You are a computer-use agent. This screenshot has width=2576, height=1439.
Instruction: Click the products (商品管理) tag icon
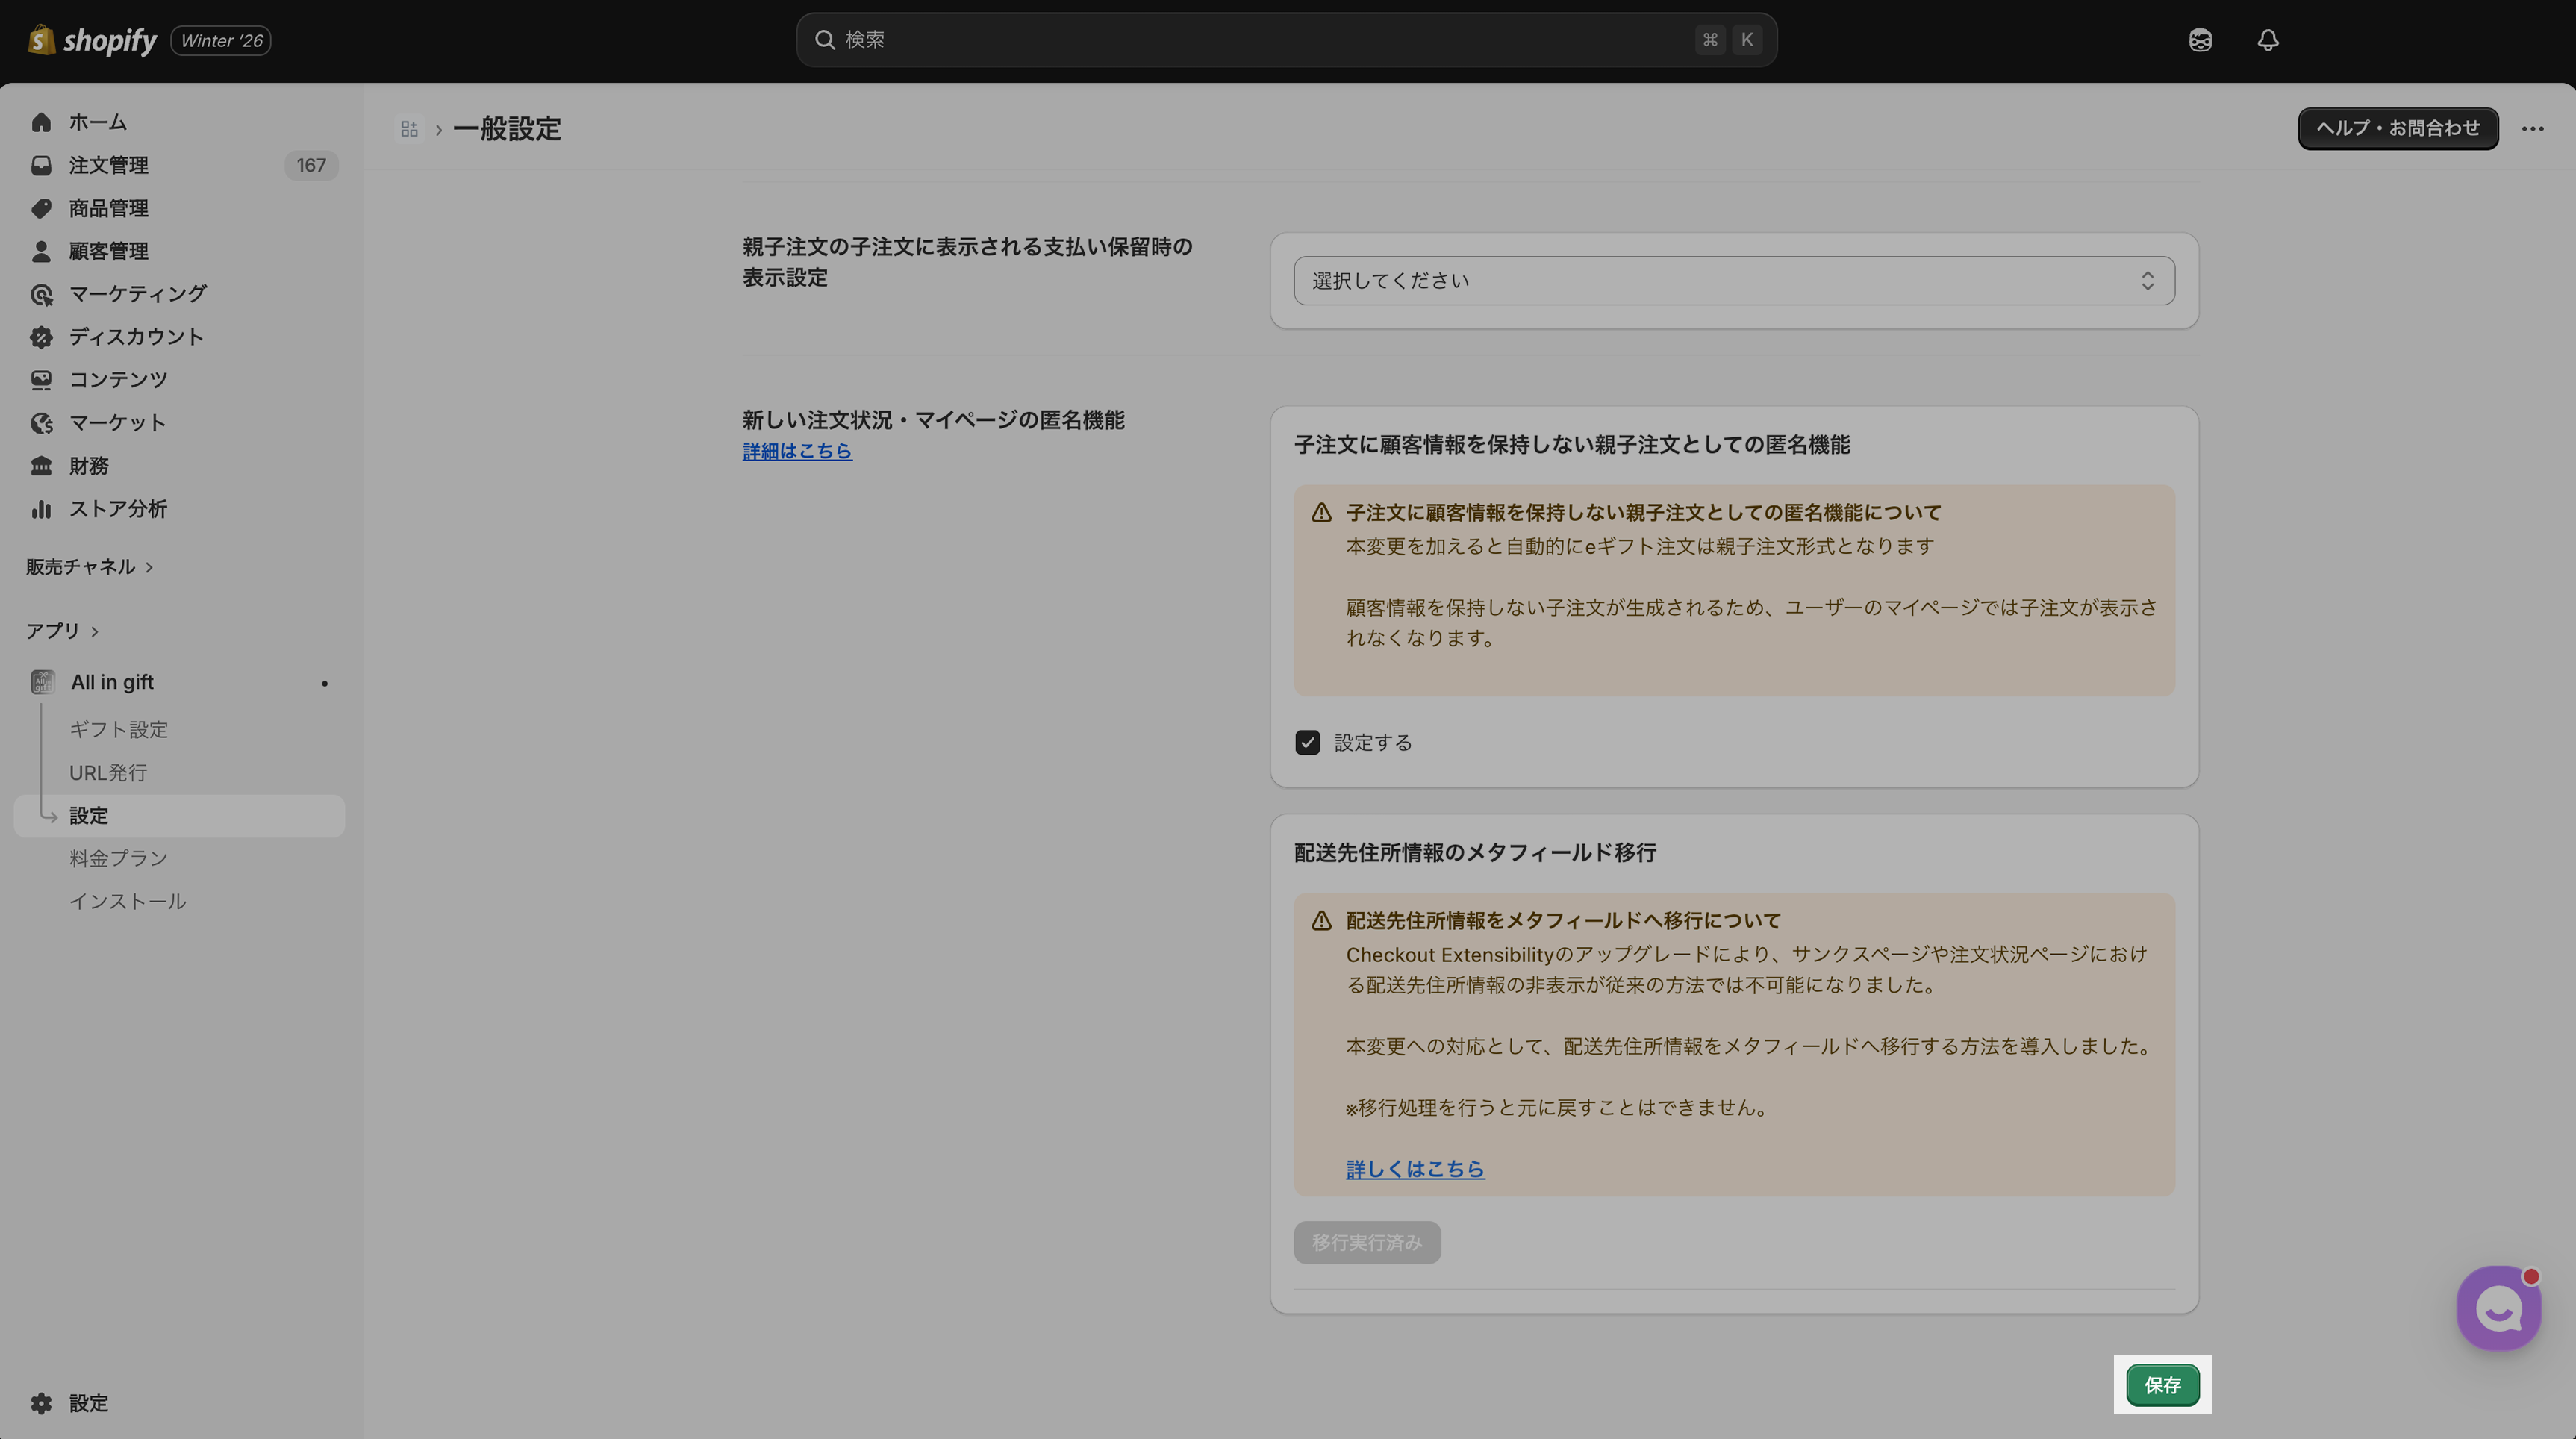(x=41, y=208)
